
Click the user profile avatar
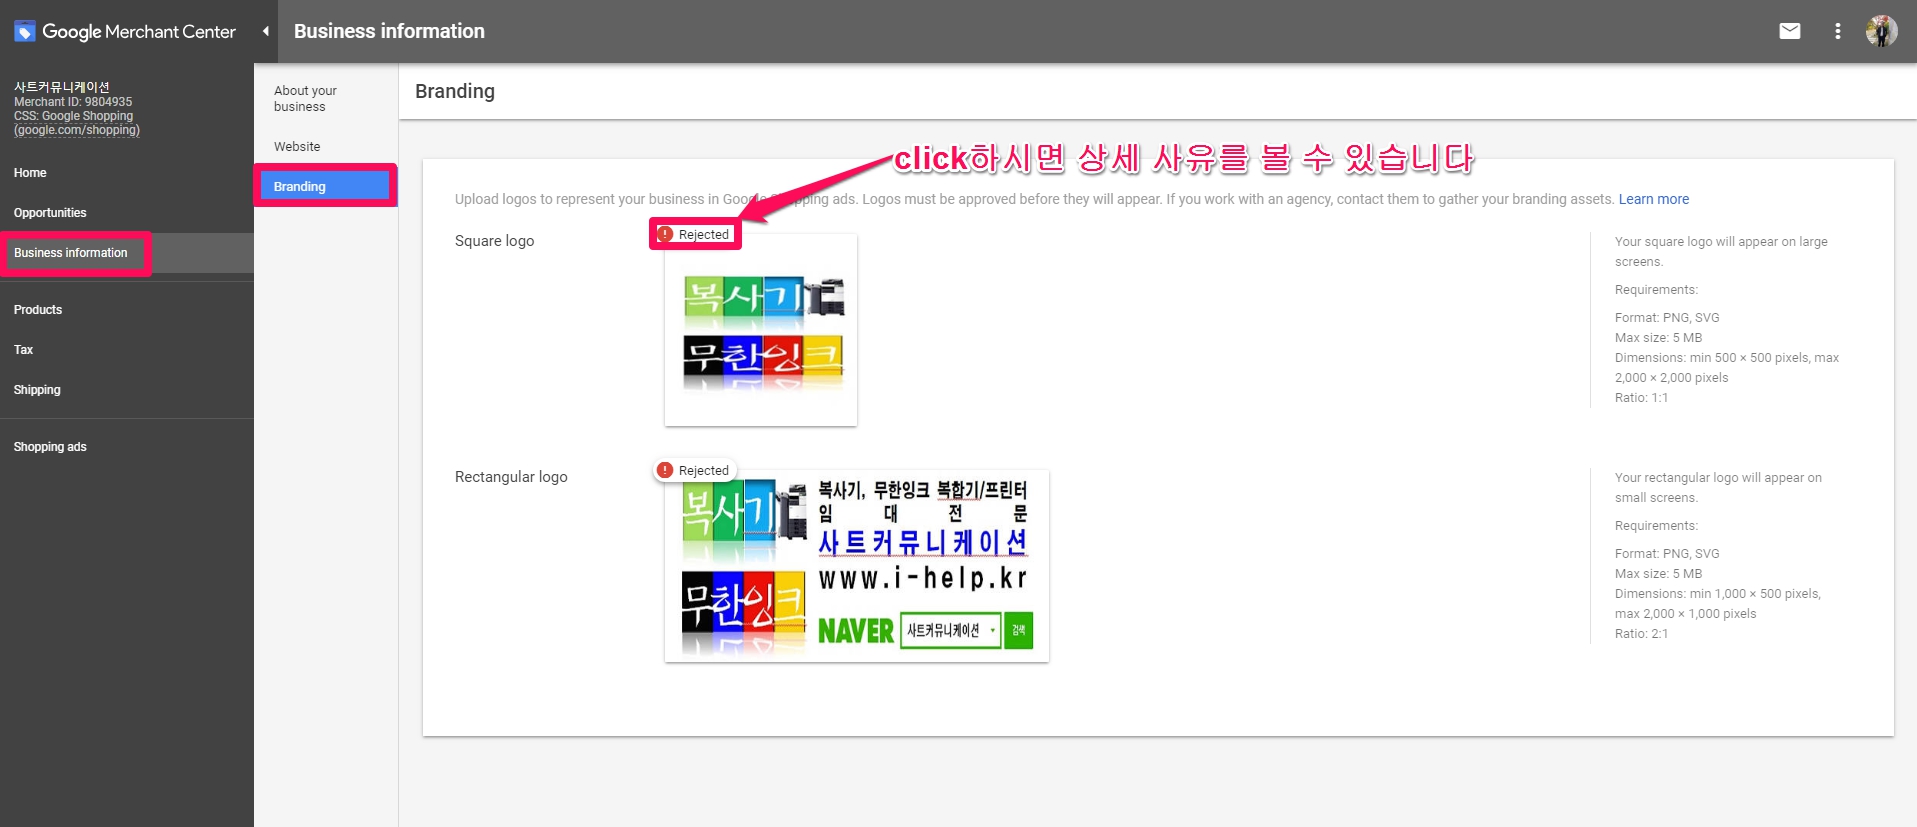pyautogui.click(x=1880, y=31)
